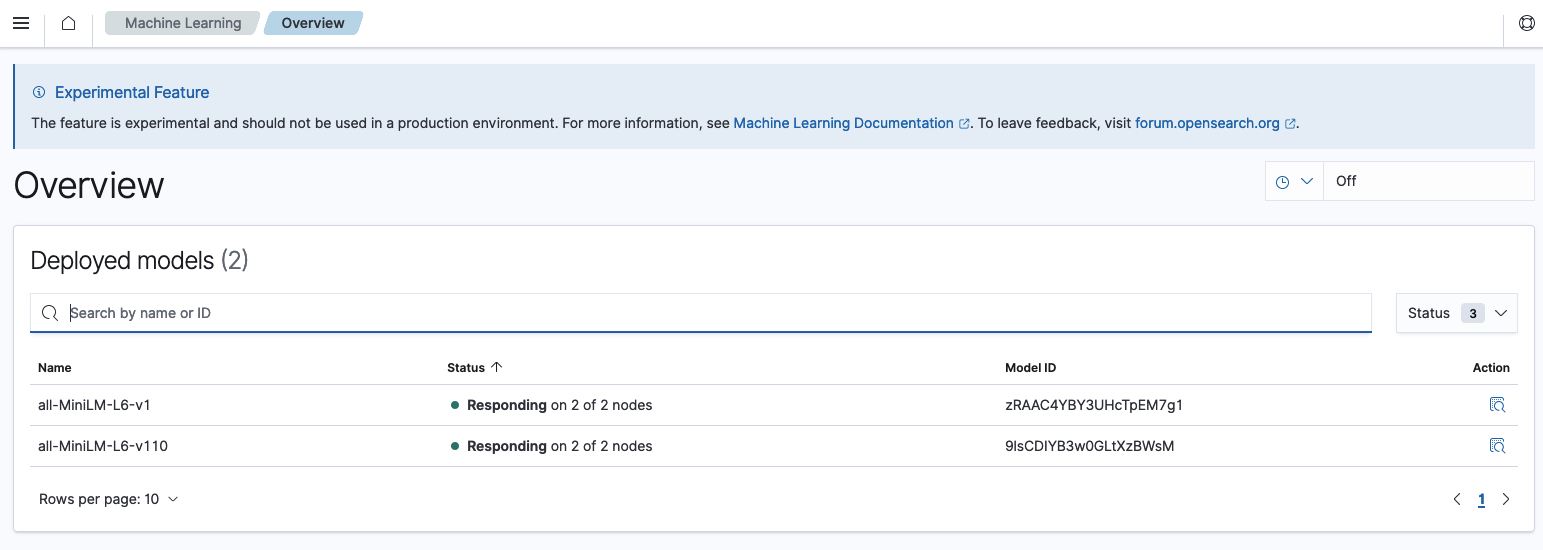Screen dimensions: 1543x550
Task: Open the help icon in header
Action: coord(1526,23)
